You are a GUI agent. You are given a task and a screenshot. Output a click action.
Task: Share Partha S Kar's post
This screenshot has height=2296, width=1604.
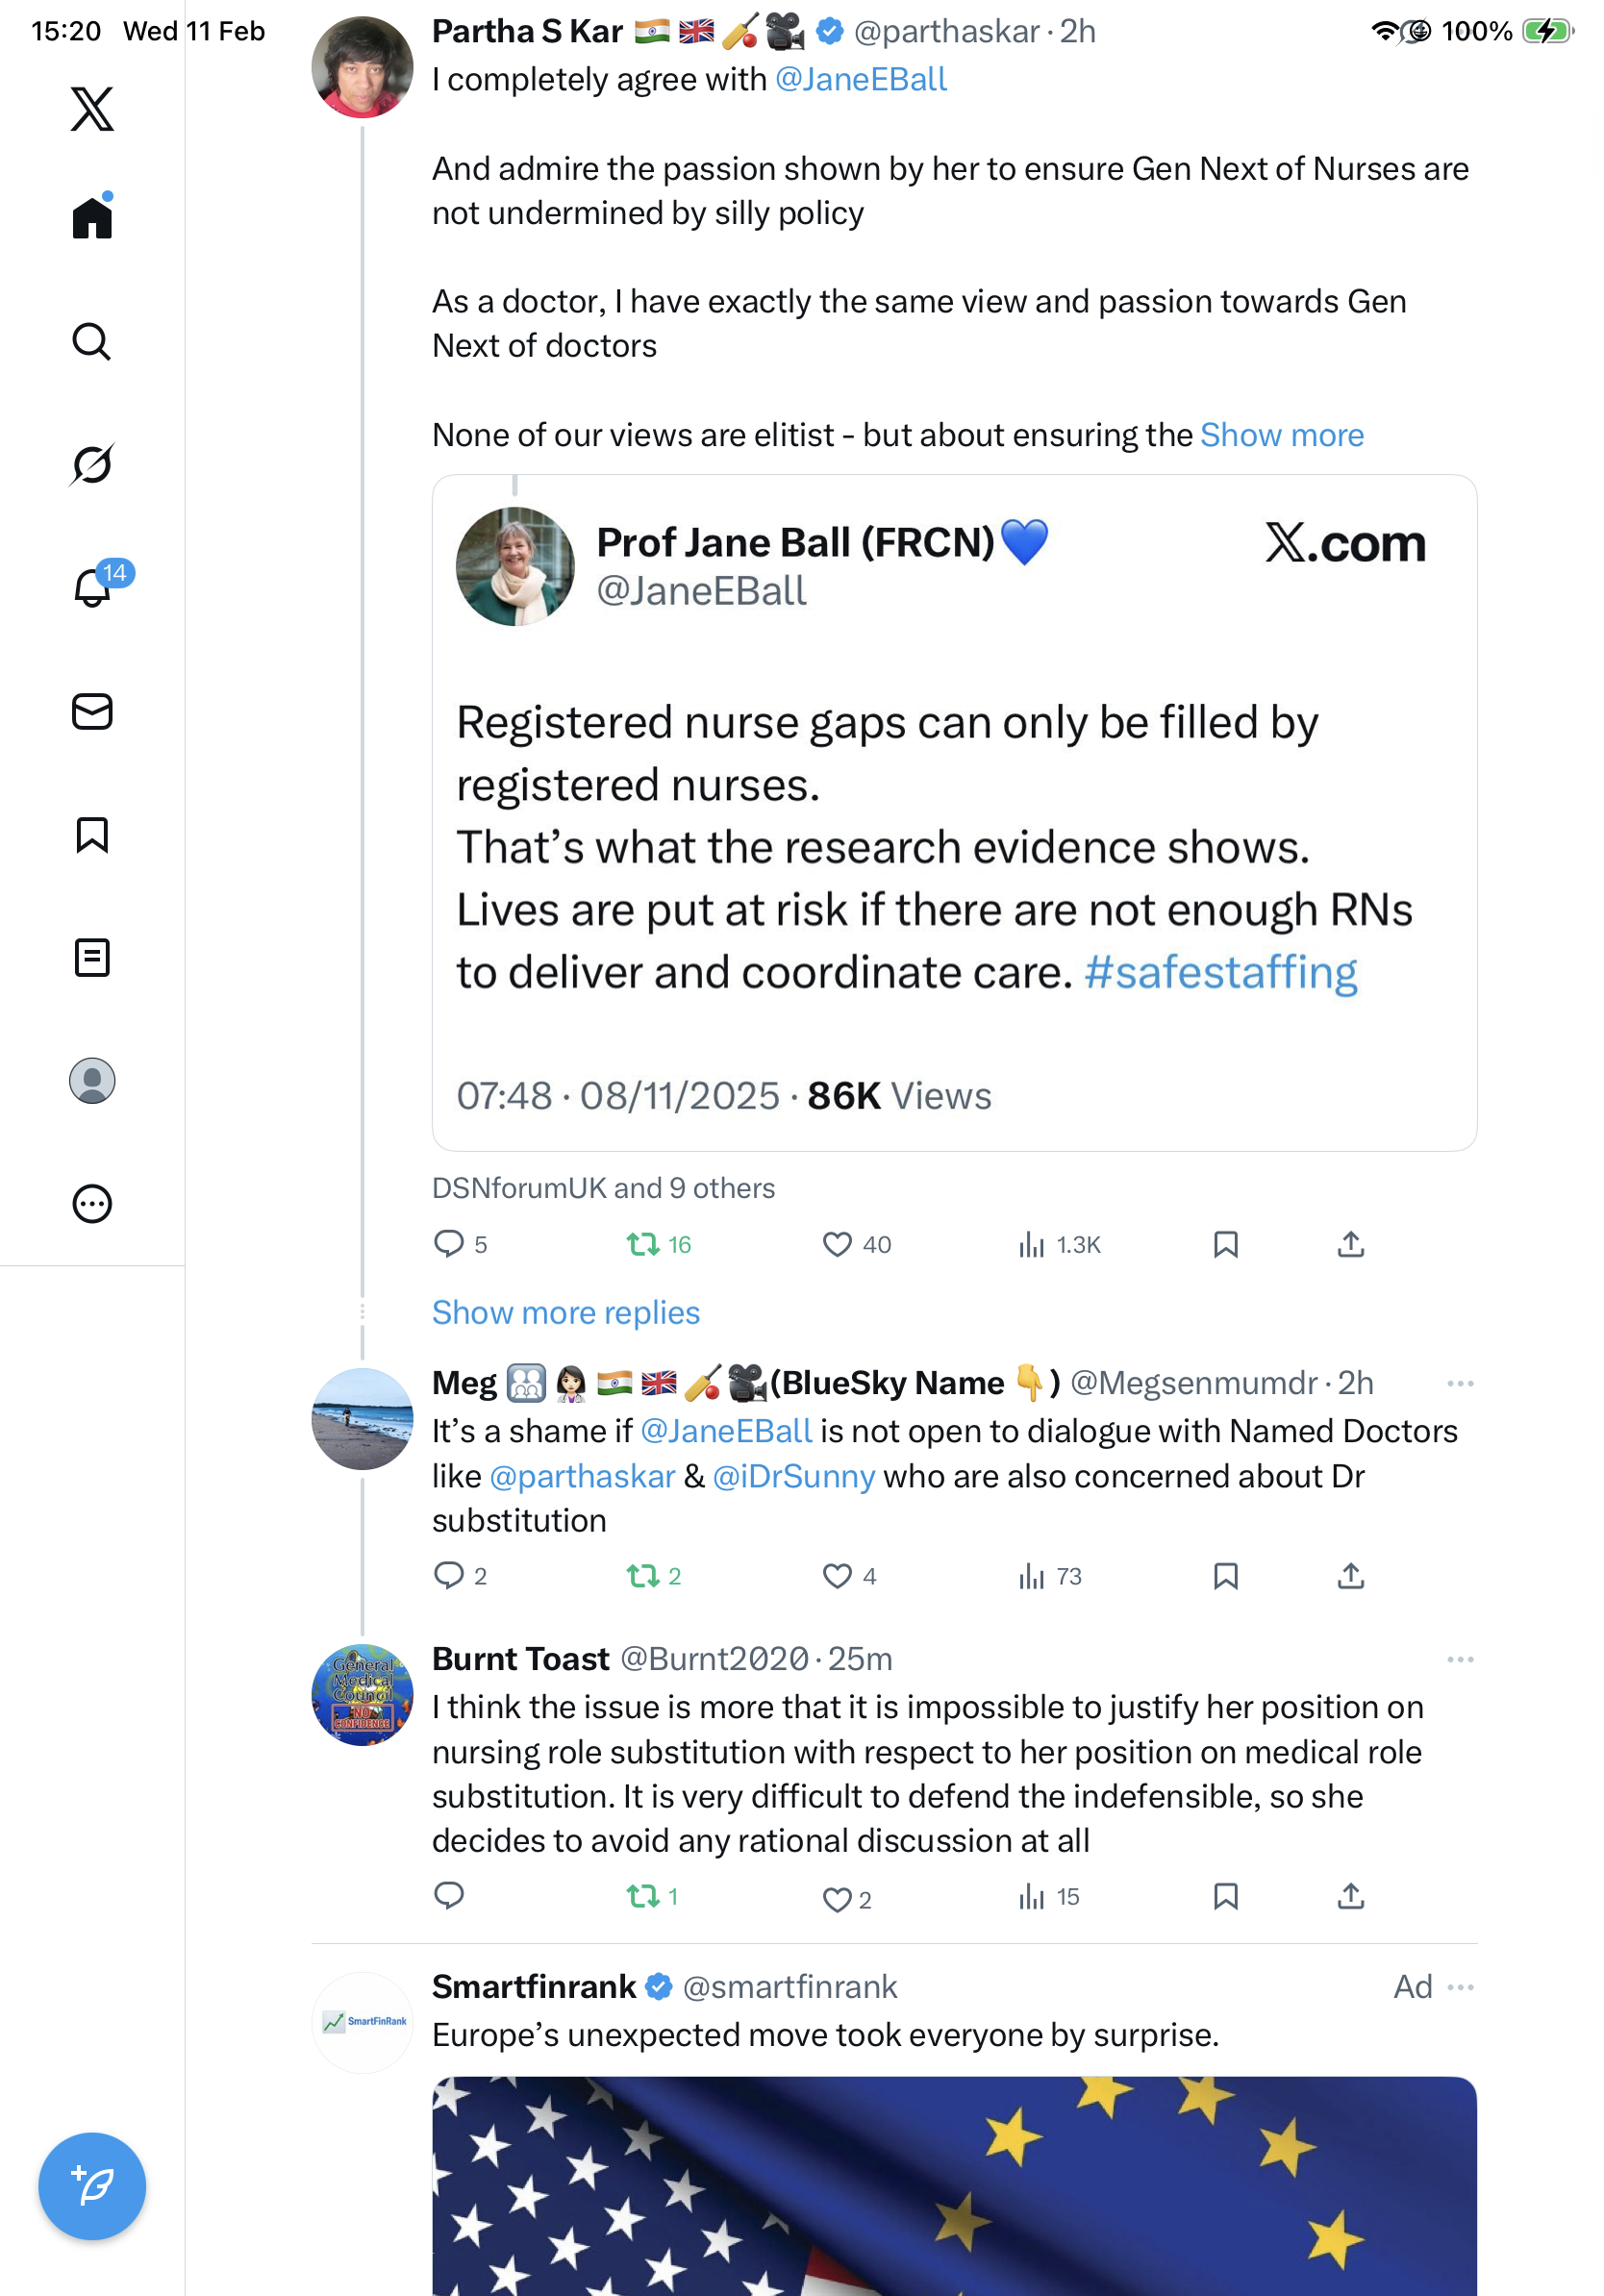1351,1244
